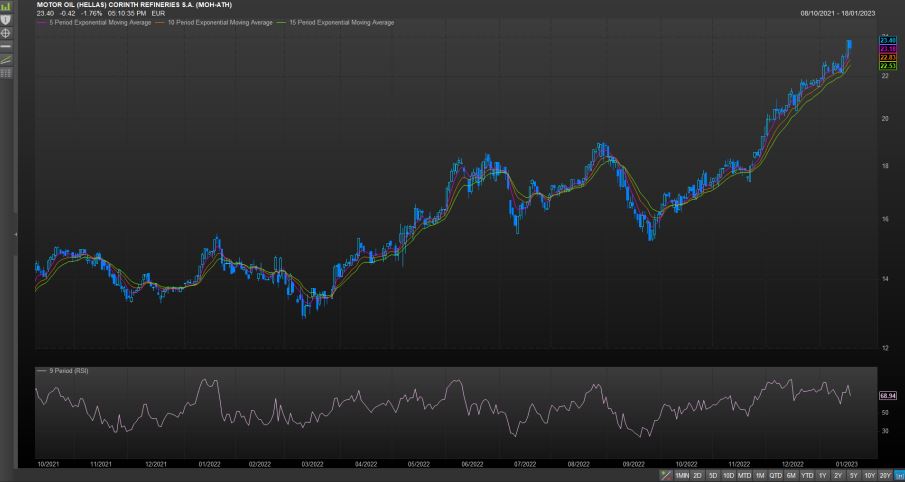The width and height of the screenshot is (905, 482).
Task: Choose the 6M time range
Action: [x=791, y=475]
